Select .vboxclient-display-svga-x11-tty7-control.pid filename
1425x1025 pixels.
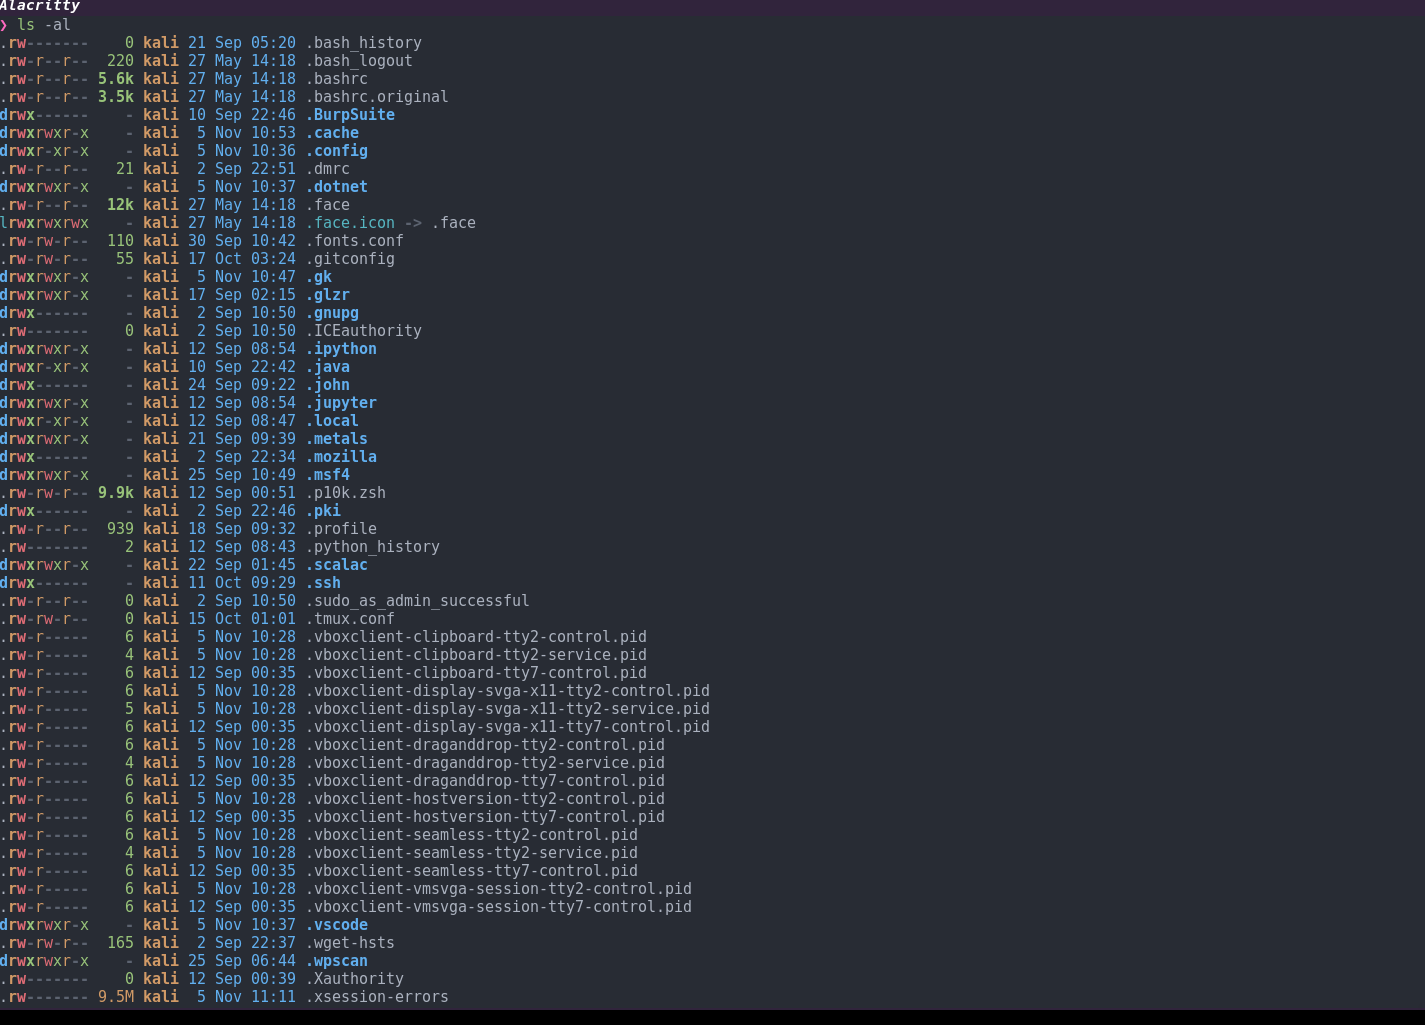[x=508, y=727]
